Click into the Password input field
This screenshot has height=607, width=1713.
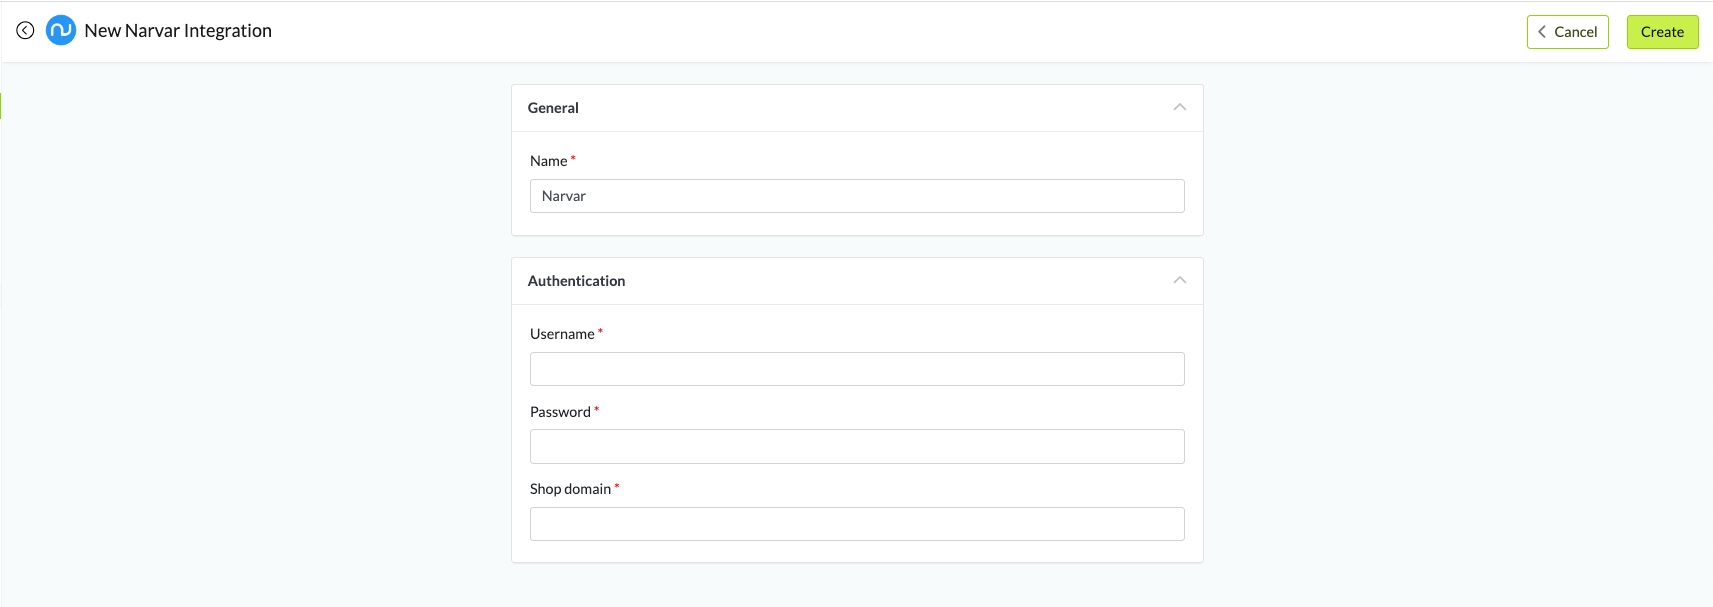856,446
